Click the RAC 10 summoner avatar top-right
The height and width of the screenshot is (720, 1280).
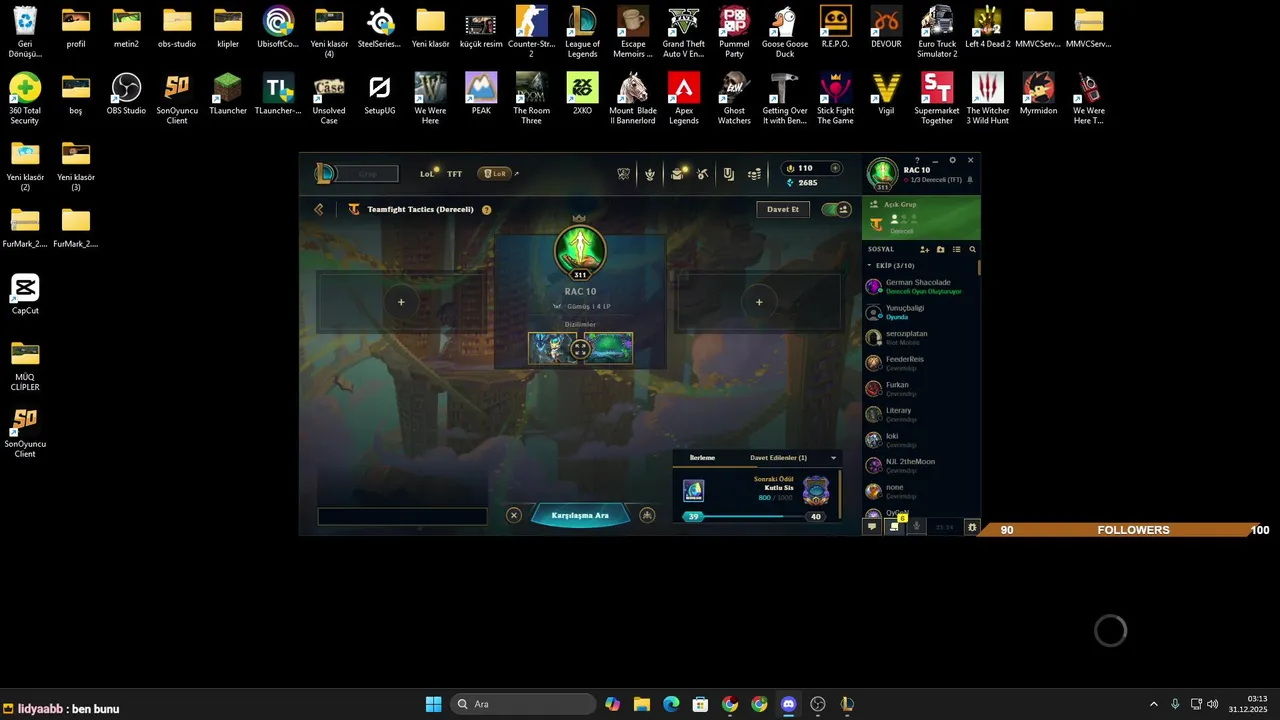pos(882,173)
